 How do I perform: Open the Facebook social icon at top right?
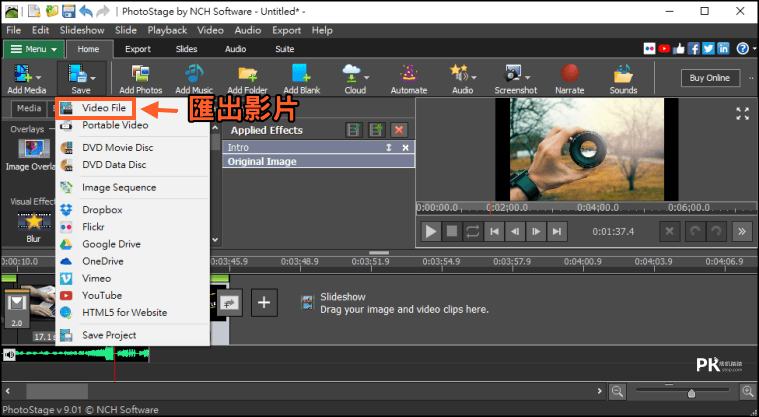[694, 48]
